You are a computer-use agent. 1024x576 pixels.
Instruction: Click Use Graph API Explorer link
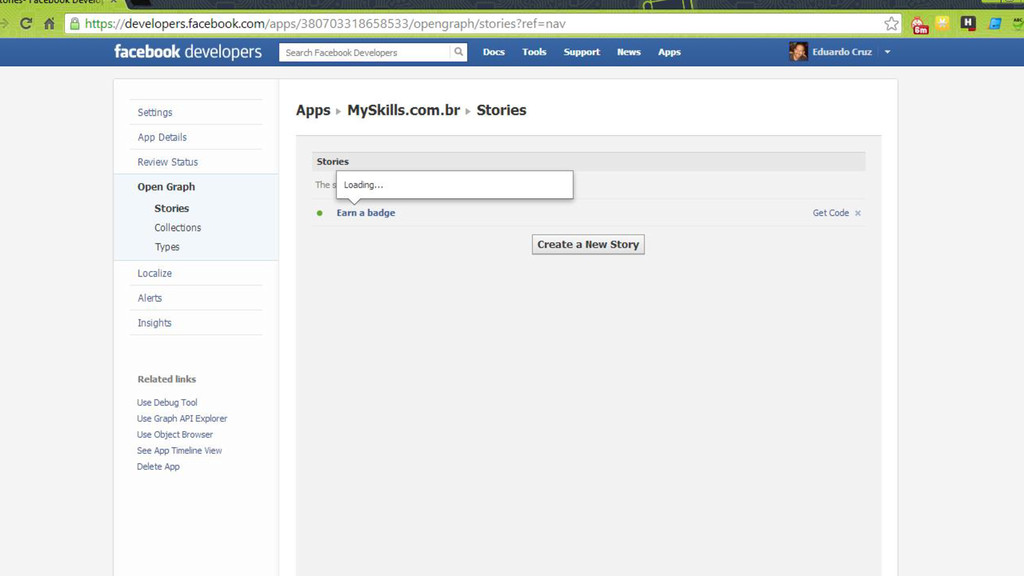[x=182, y=419]
